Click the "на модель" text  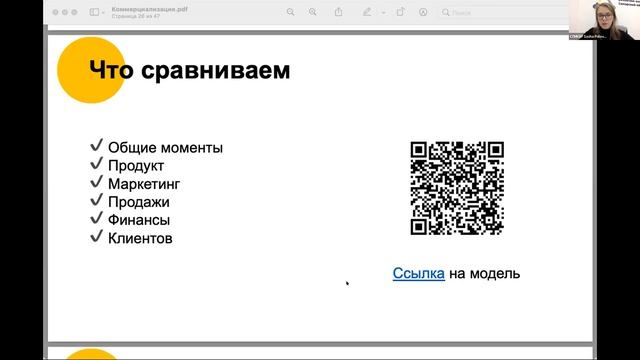coord(484,273)
